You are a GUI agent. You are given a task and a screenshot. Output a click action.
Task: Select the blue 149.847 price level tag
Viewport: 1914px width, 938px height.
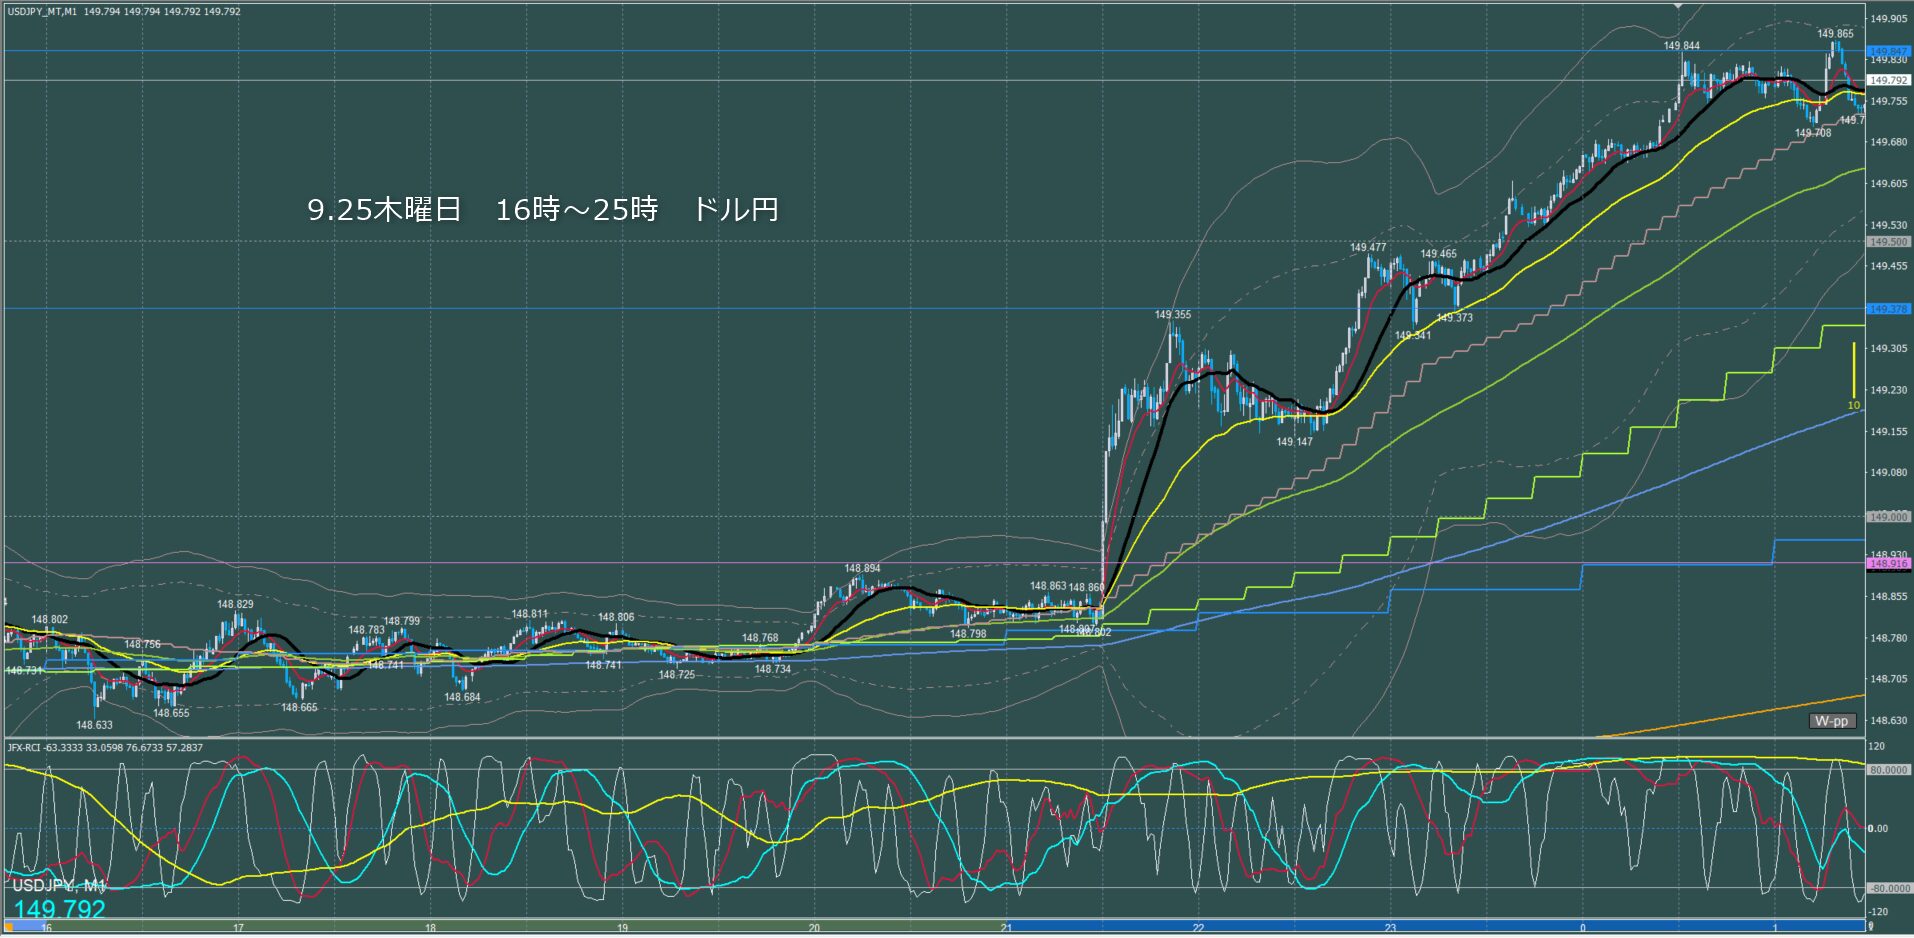coord(1888,51)
